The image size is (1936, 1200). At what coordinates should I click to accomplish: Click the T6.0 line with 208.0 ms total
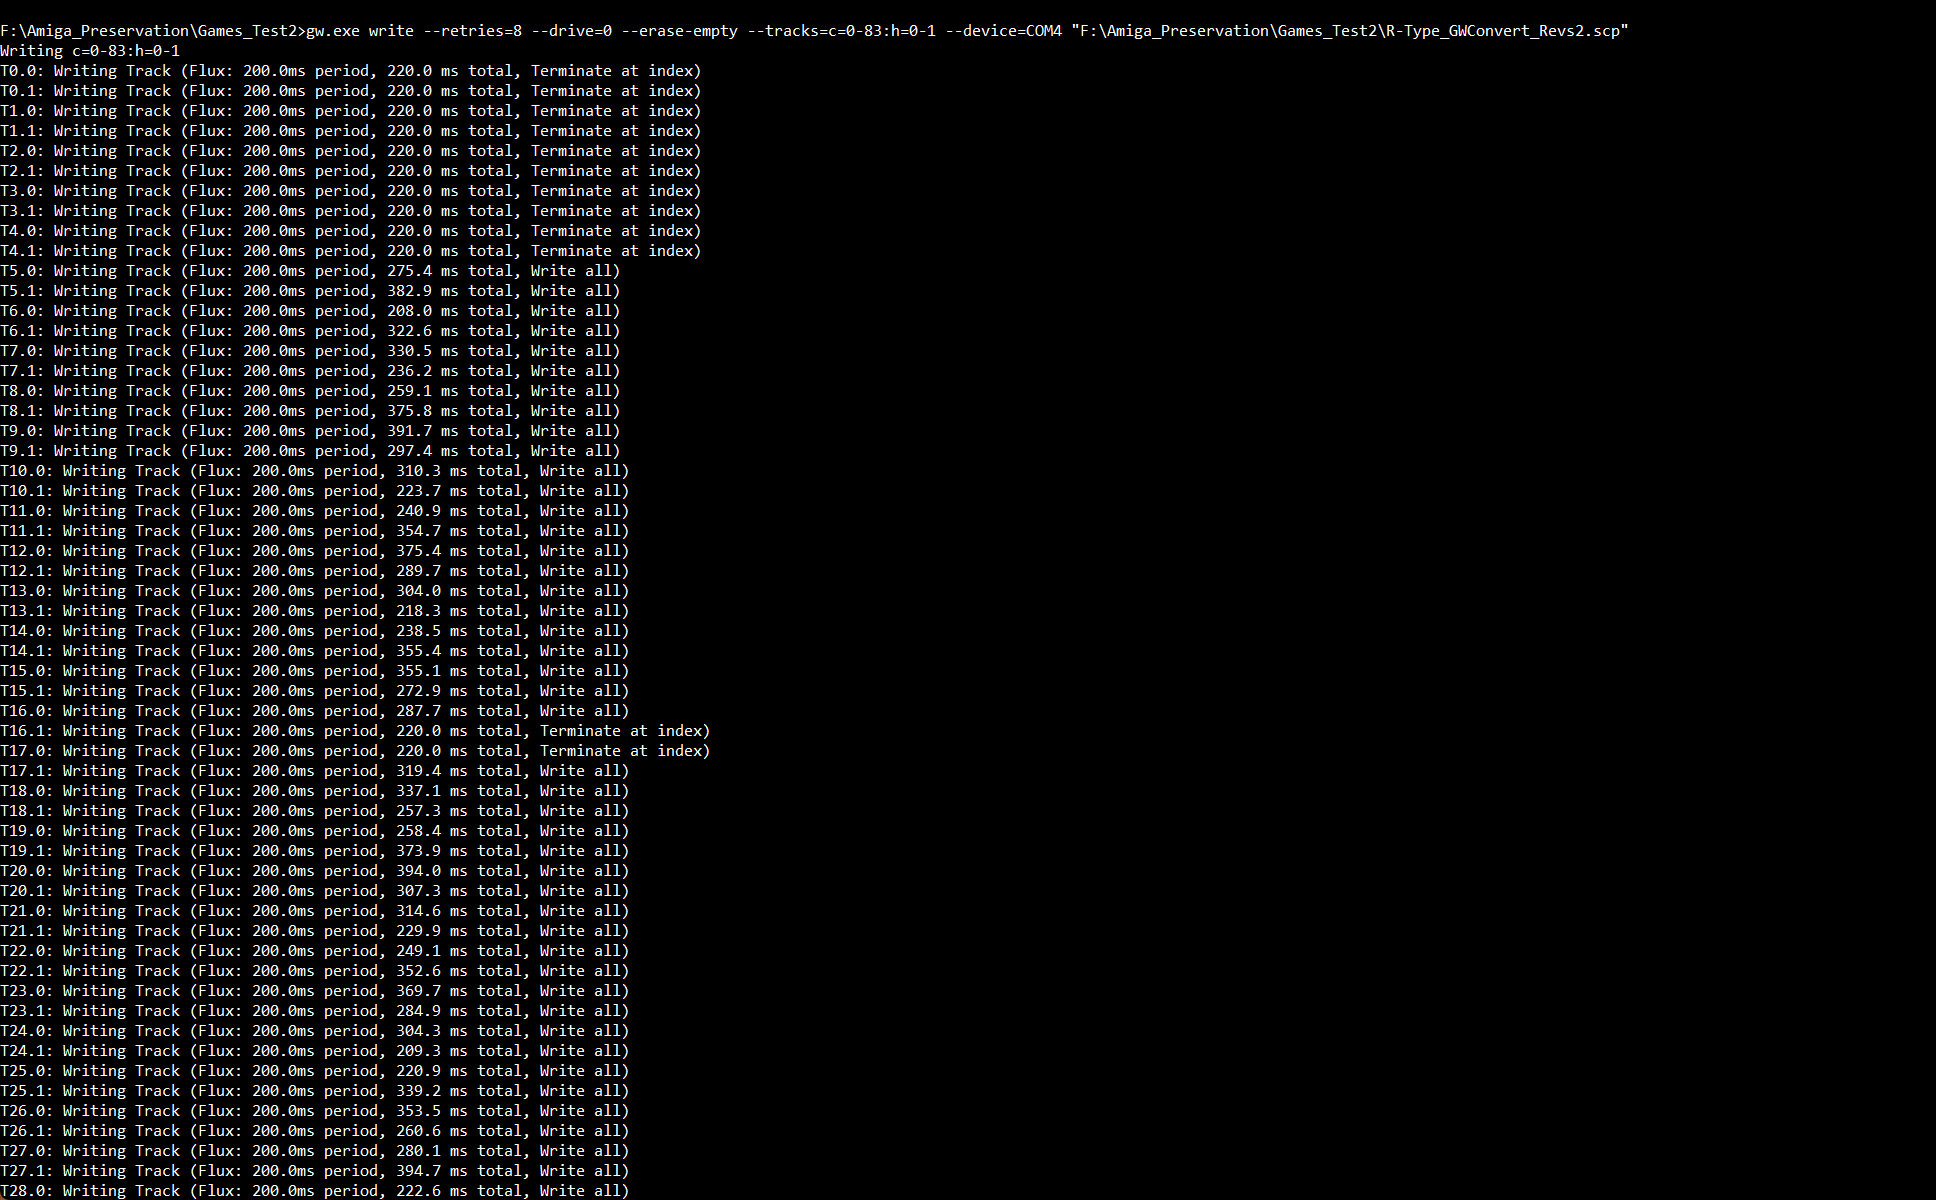310,311
